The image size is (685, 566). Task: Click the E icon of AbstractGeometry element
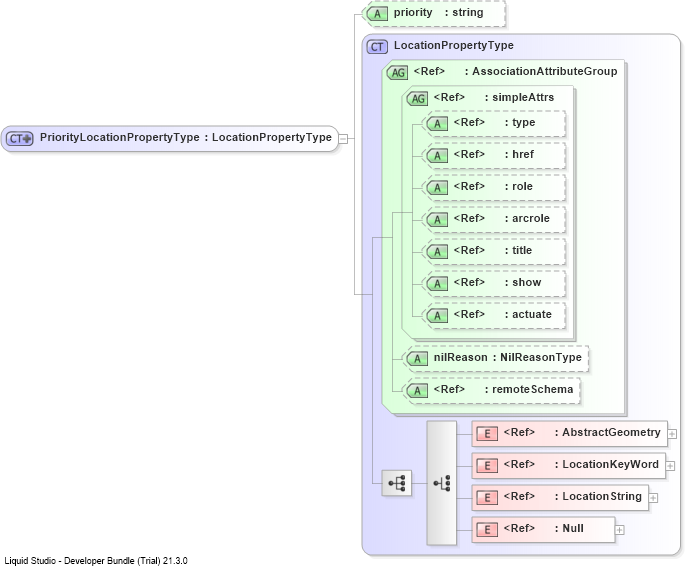click(x=487, y=434)
